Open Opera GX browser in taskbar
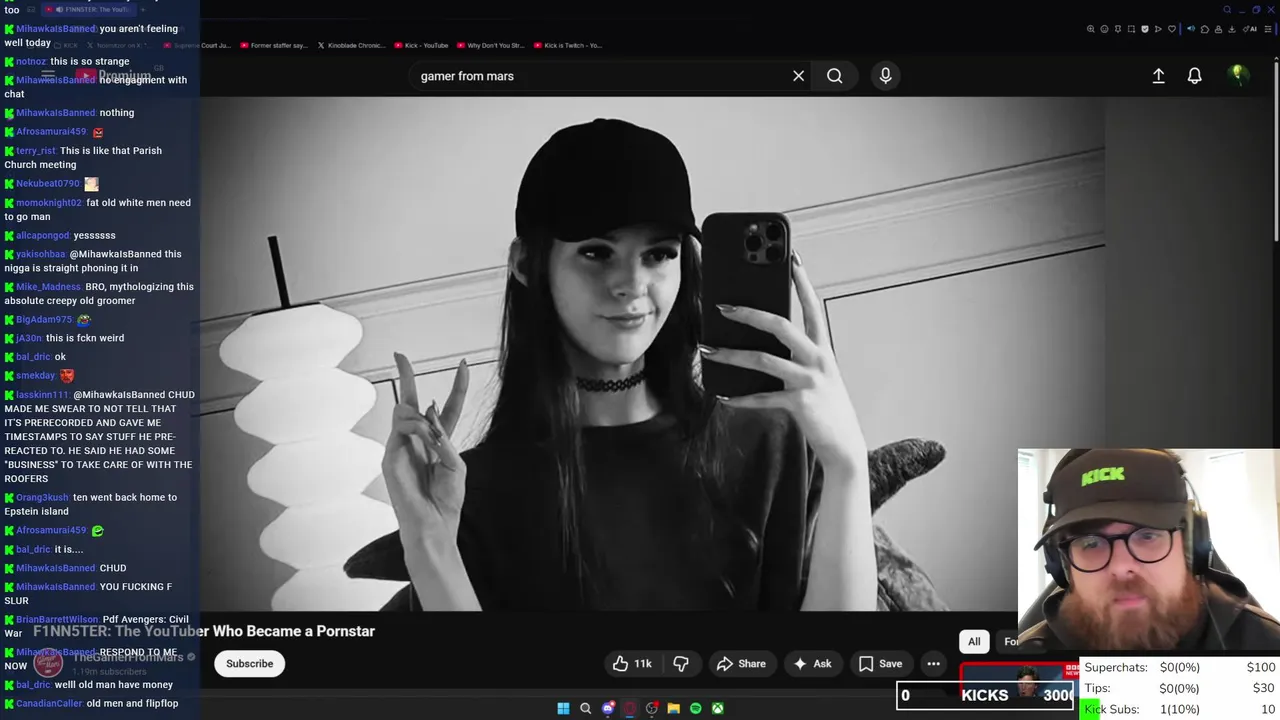Screen dimensions: 1280x720 click(630, 708)
